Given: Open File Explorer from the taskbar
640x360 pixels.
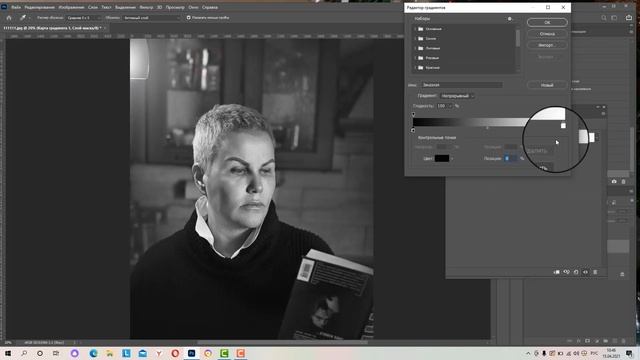Looking at the screenshot, I should 110,353.
